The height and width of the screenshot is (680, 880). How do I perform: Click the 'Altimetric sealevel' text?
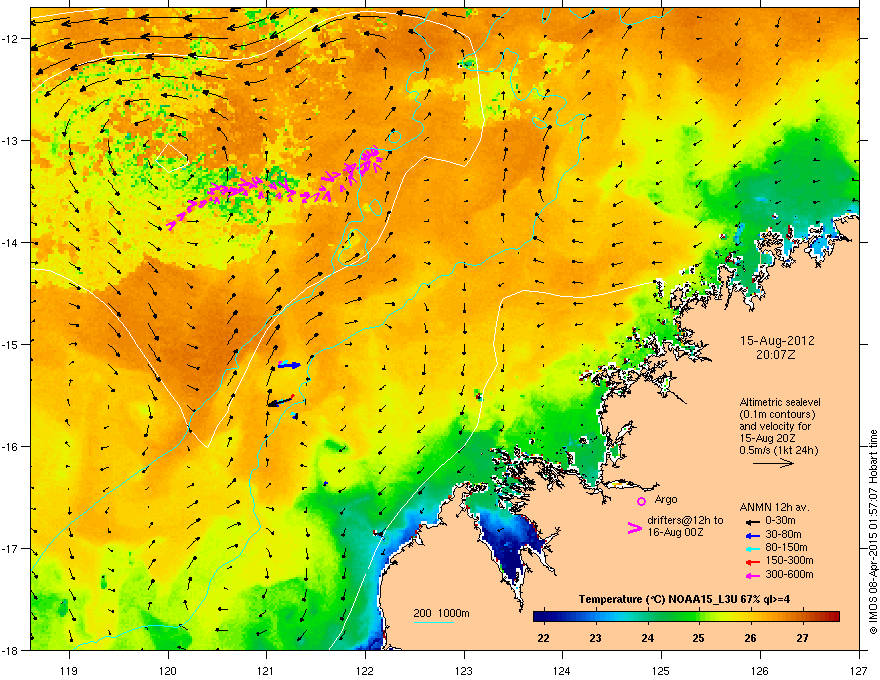click(x=780, y=402)
